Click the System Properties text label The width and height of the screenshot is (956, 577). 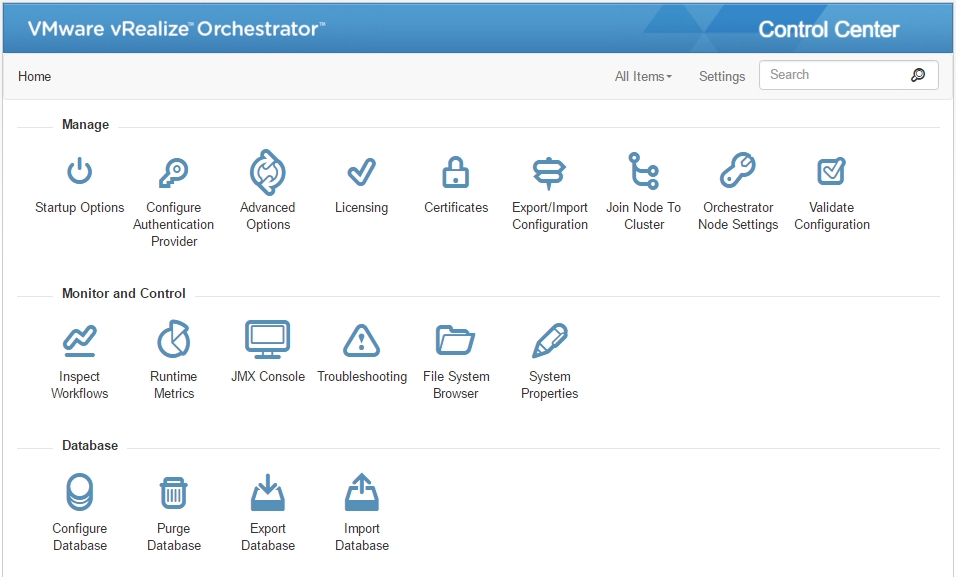(x=549, y=385)
